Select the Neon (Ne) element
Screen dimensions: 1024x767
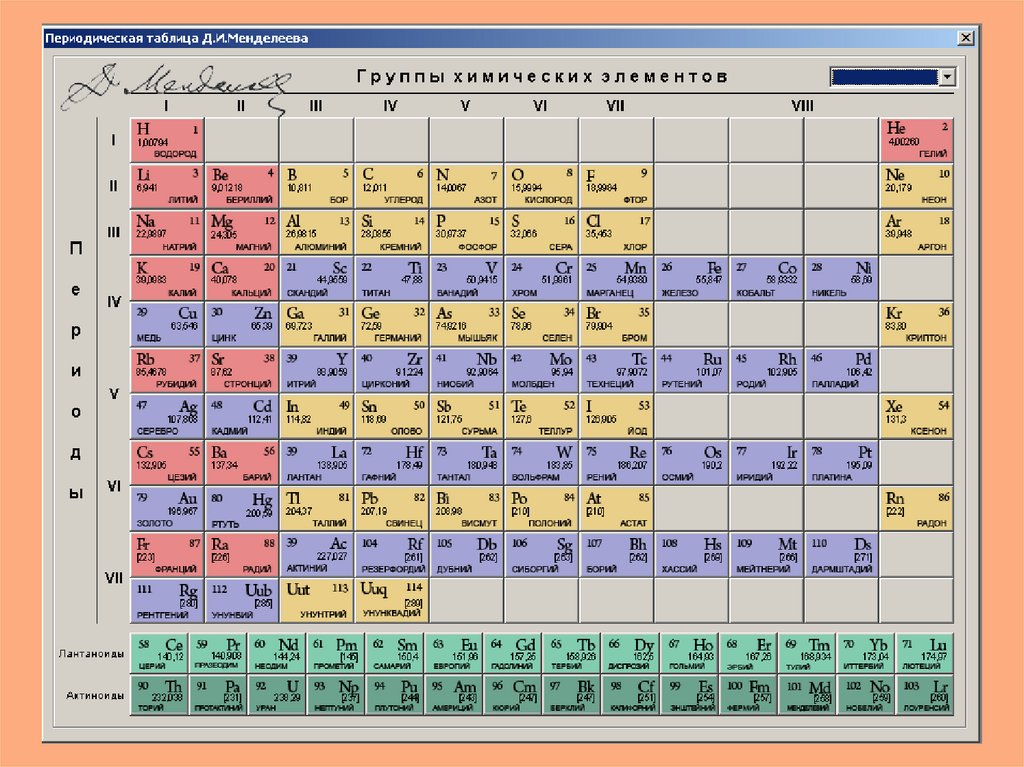pos(916,186)
